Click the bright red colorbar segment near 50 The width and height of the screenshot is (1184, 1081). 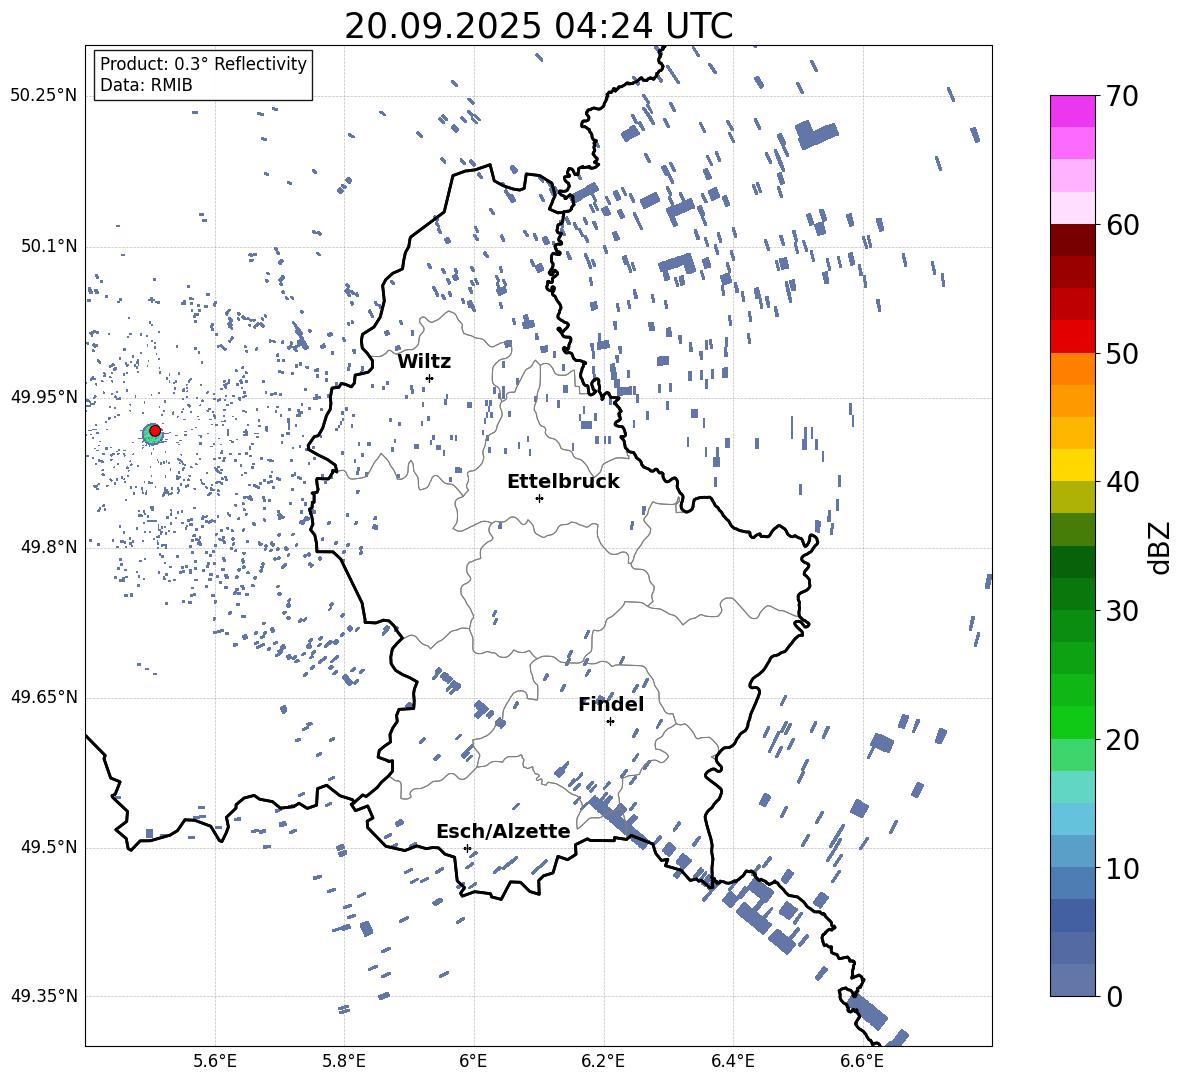[x=1072, y=337]
